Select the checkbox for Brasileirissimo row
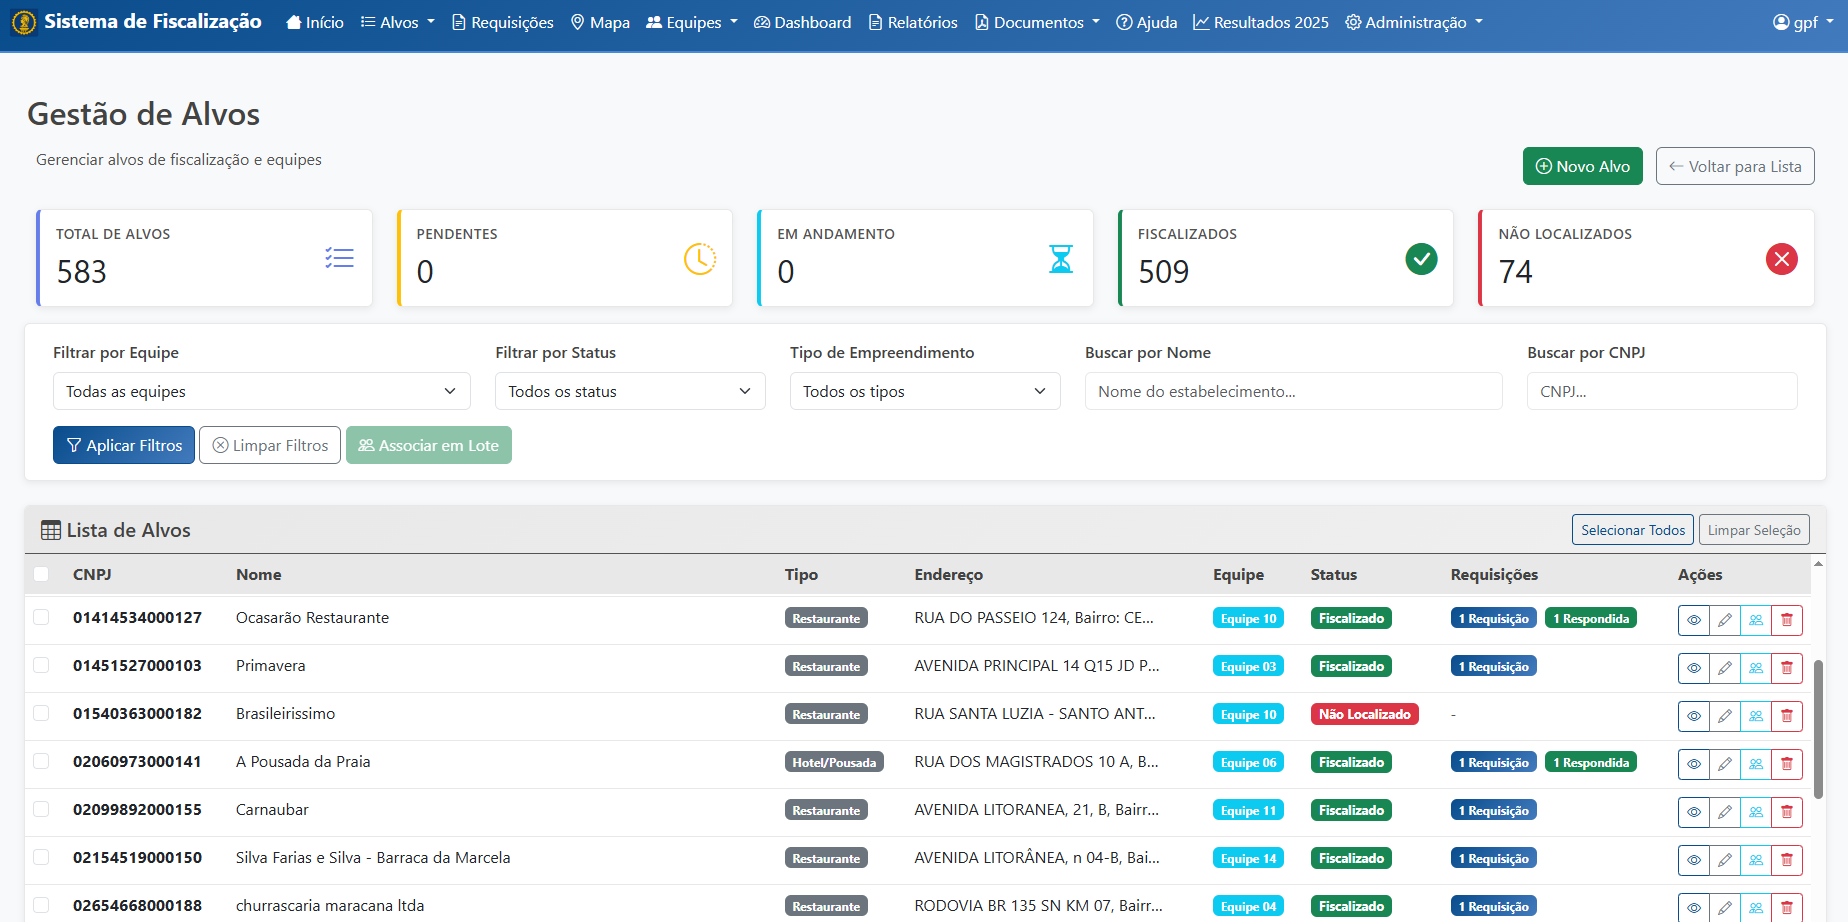 click(x=41, y=713)
